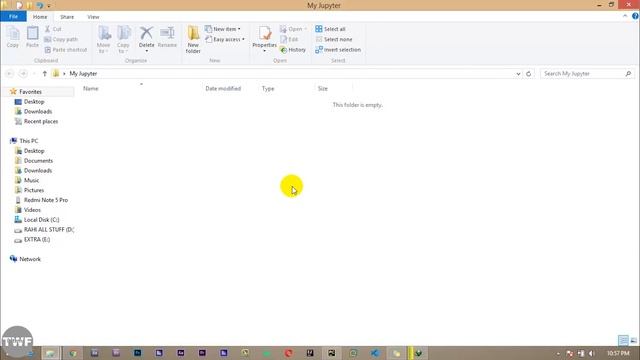Click Invert selection
This screenshot has height=360, width=640.
pos(338,50)
